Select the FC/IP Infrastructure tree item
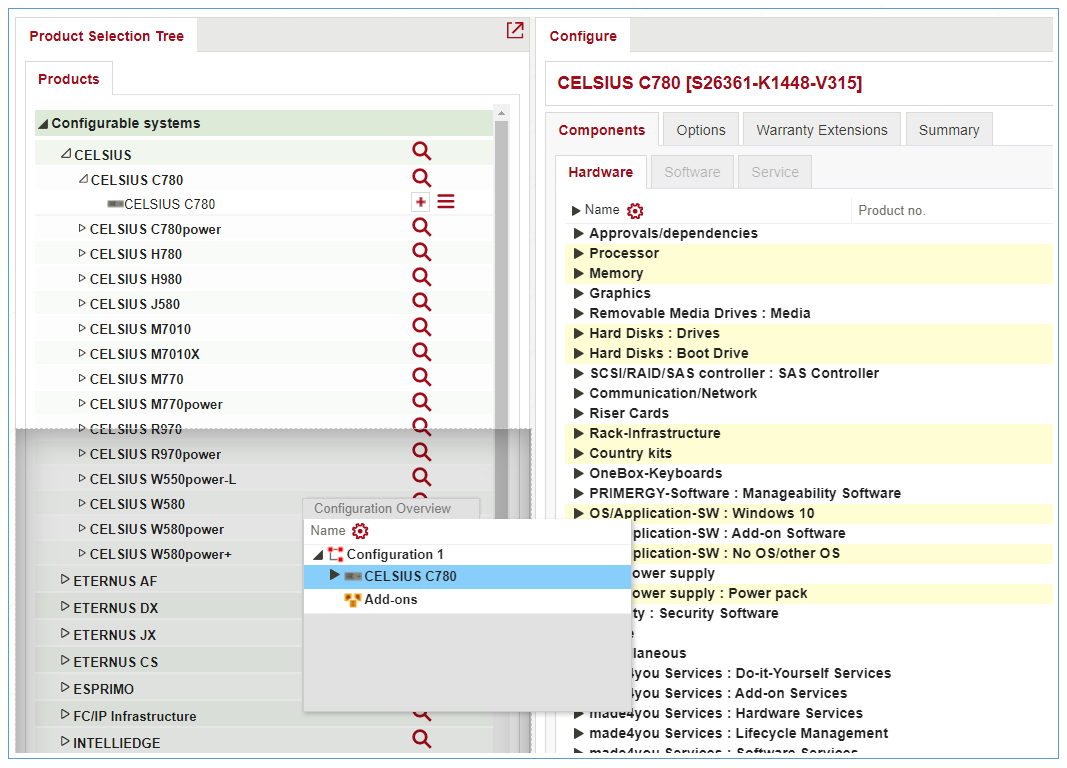The image size is (1067, 768). [135, 716]
